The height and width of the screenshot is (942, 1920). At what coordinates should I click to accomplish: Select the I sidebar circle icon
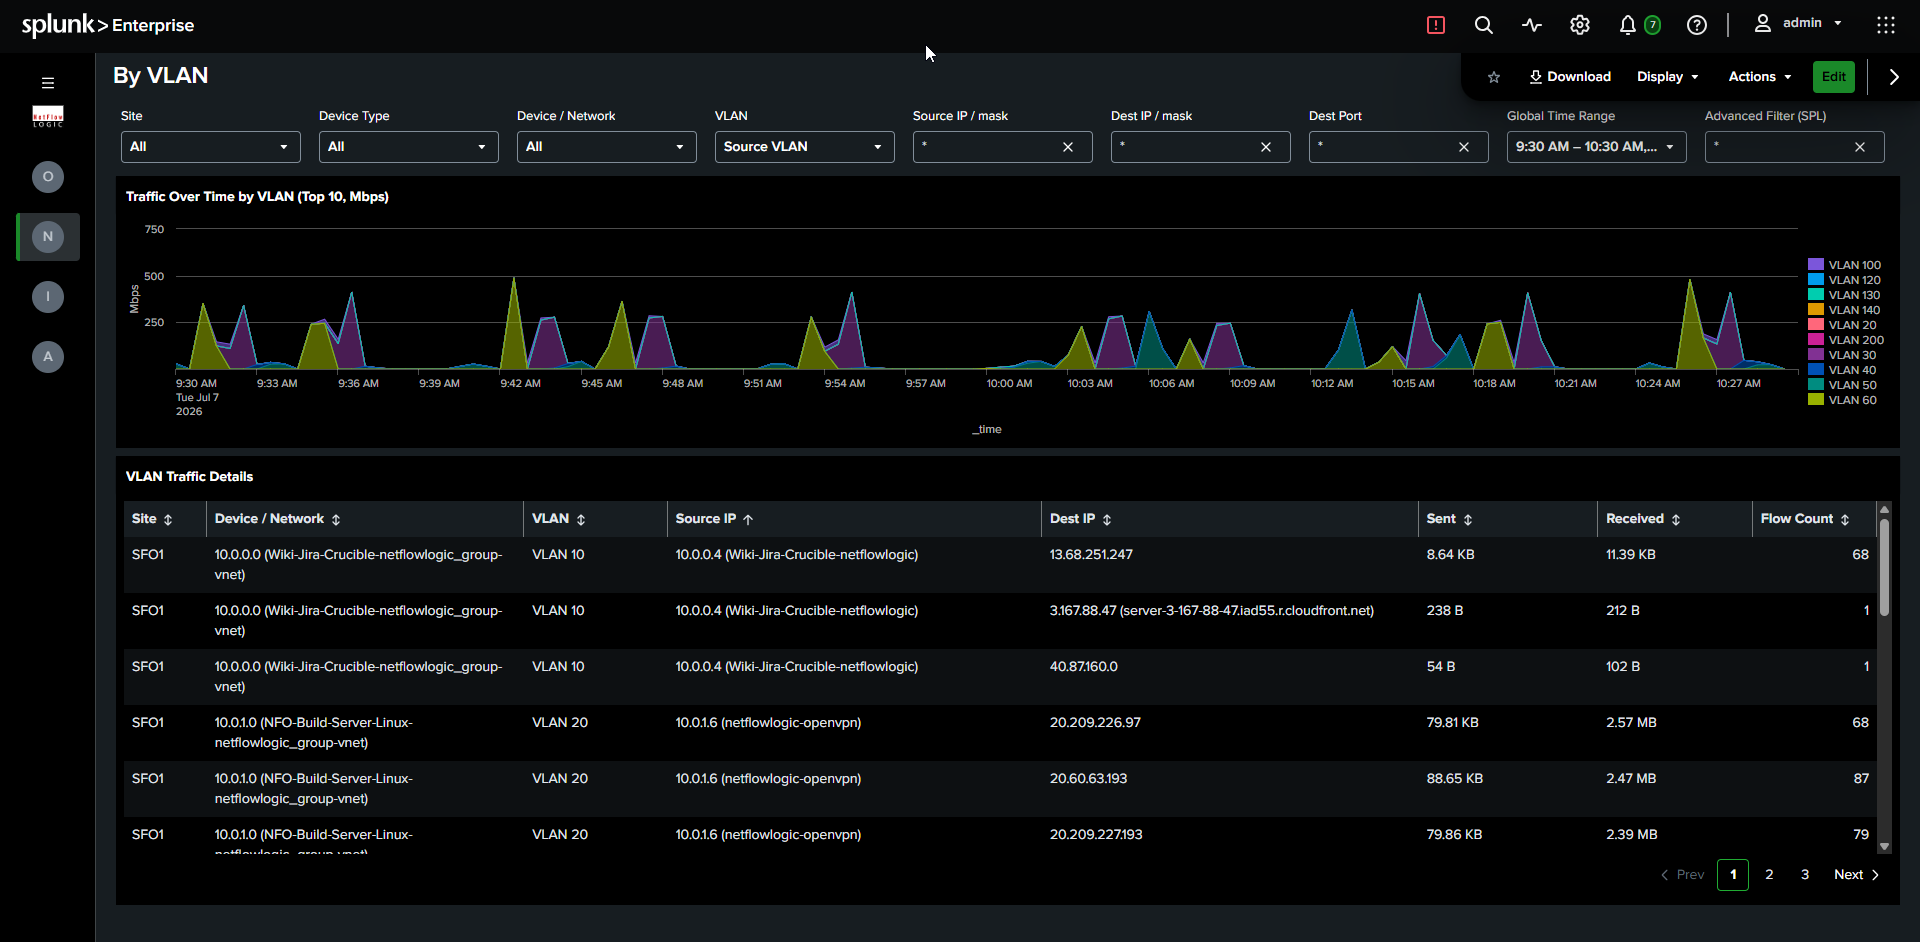point(48,297)
